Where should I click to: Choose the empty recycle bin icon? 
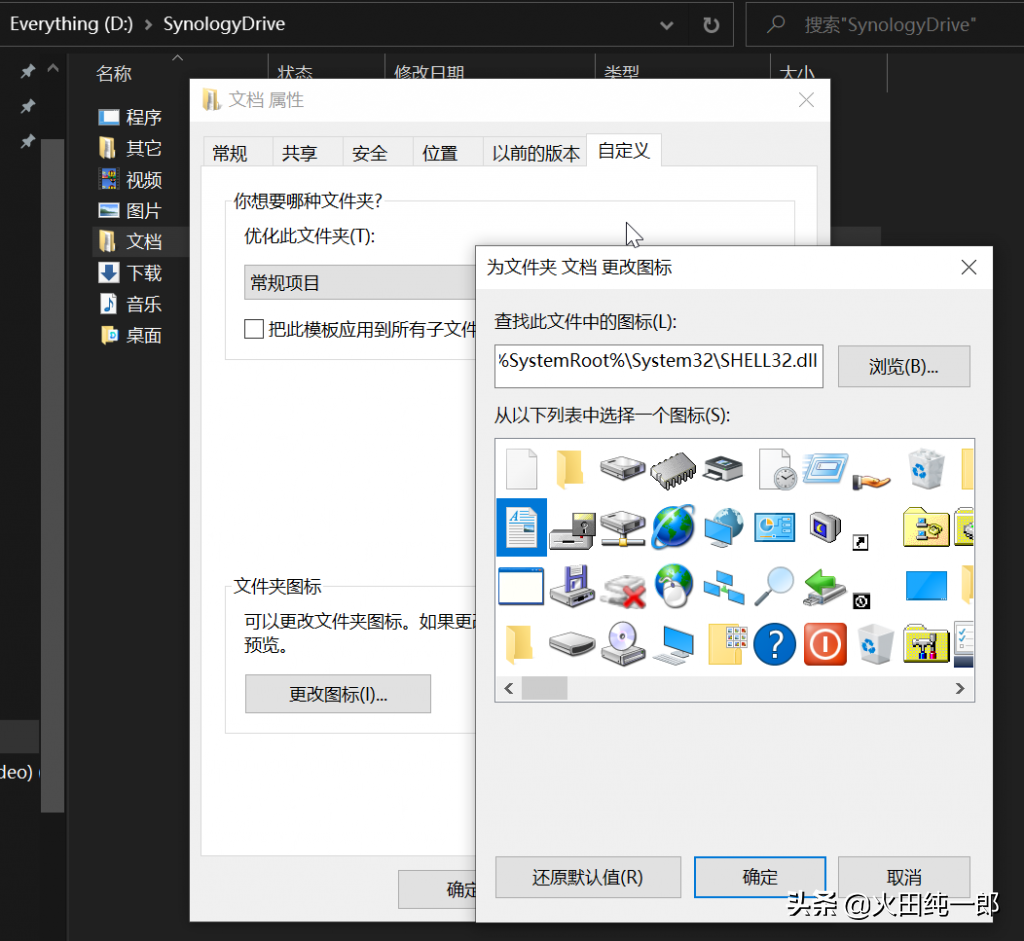tap(875, 644)
